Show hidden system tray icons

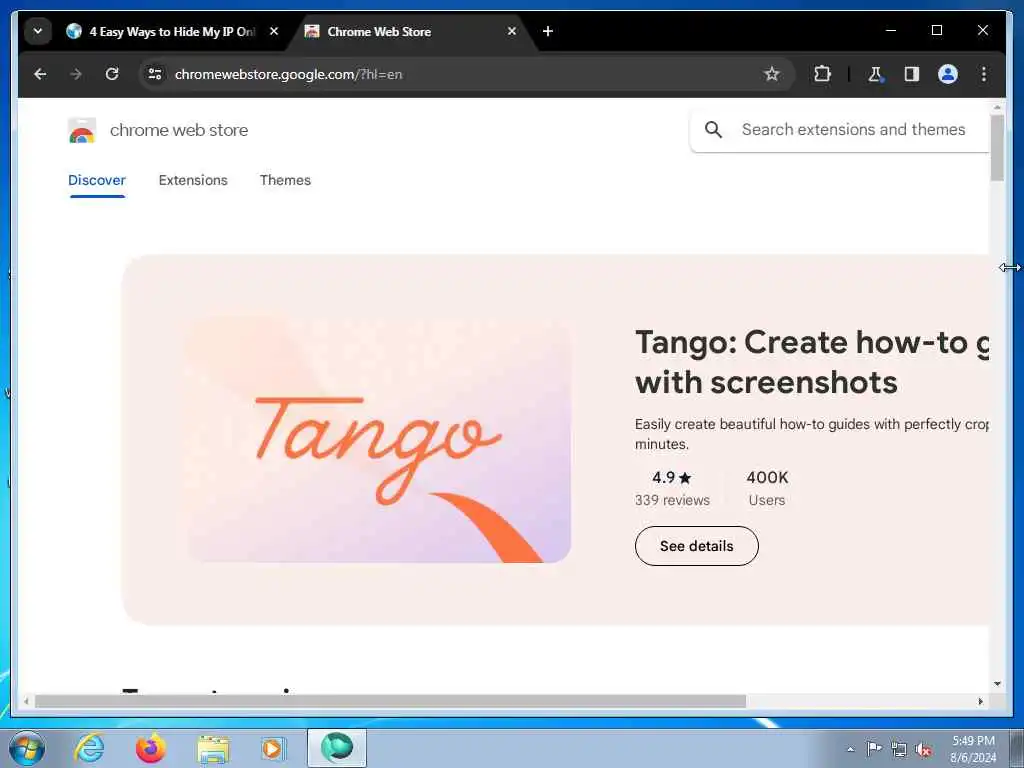point(850,750)
